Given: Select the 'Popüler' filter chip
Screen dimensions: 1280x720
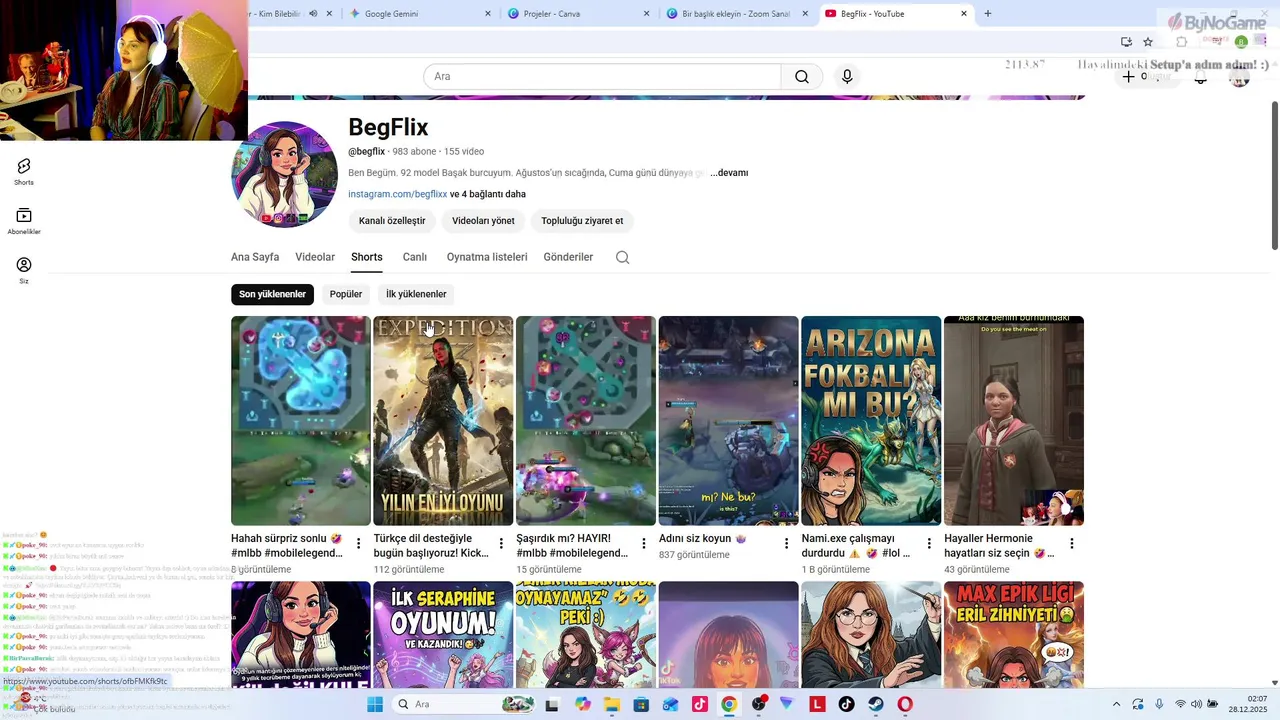Looking at the screenshot, I should 346,294.
